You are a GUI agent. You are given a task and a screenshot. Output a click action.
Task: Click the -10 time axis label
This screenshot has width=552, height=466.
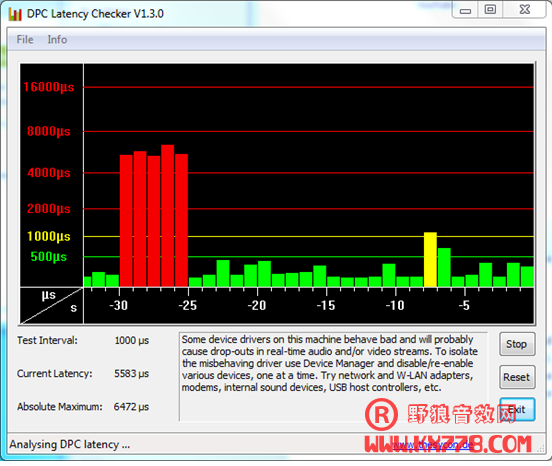pos(395,305)
